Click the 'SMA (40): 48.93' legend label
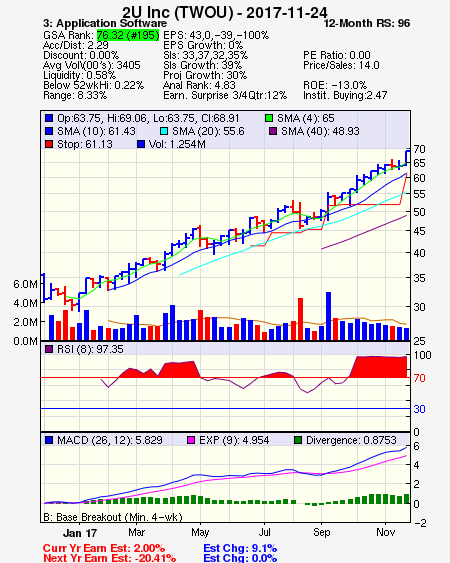This screenshot has width=450, height=563. 320,131
